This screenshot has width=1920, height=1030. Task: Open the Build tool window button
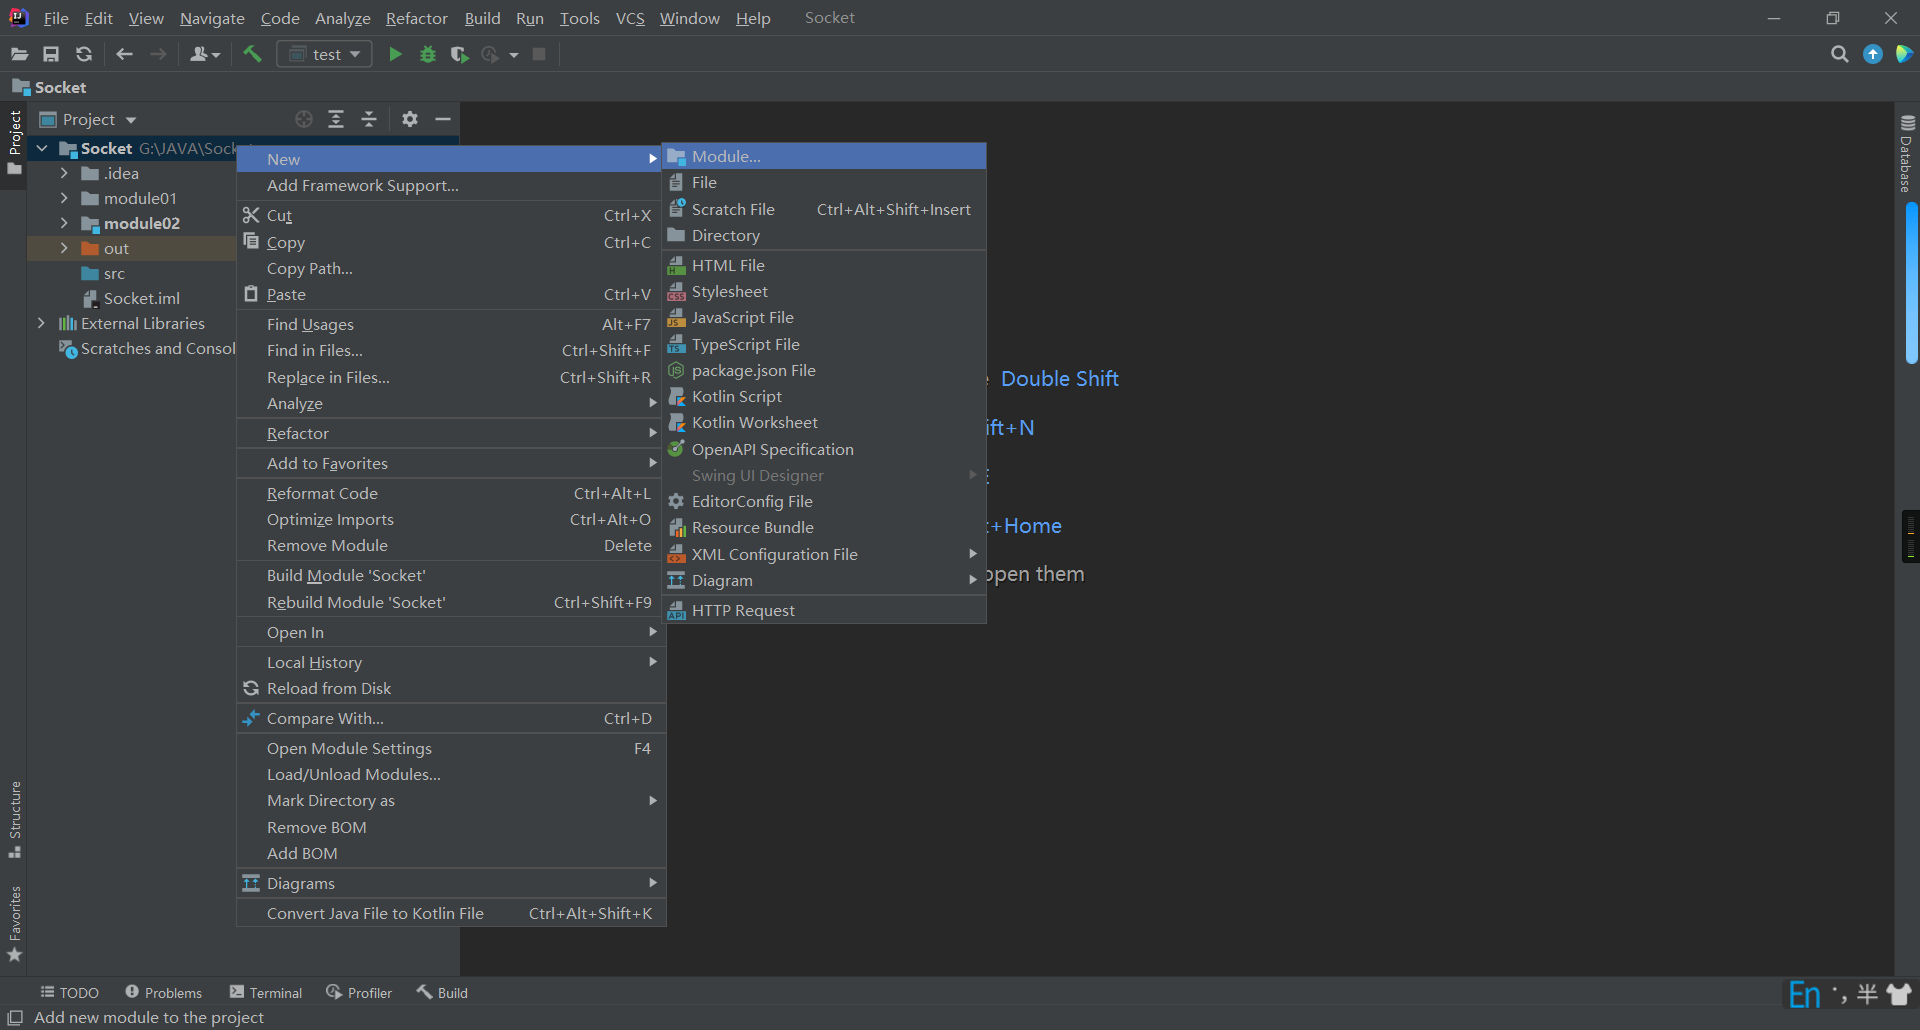point(442,992)
